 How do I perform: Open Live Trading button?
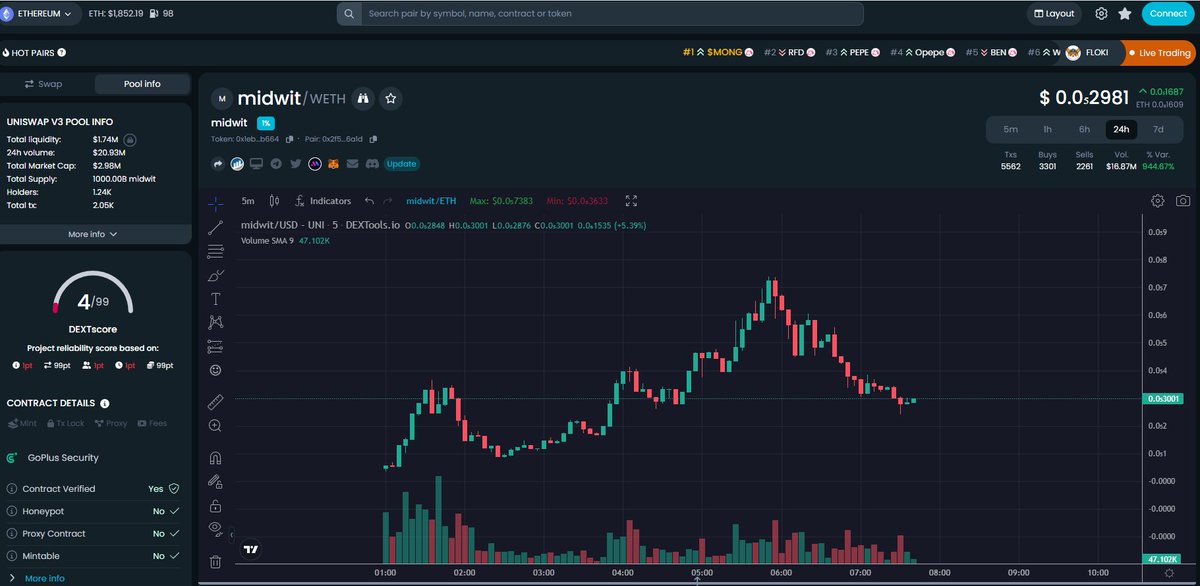tap(1160, 52)
